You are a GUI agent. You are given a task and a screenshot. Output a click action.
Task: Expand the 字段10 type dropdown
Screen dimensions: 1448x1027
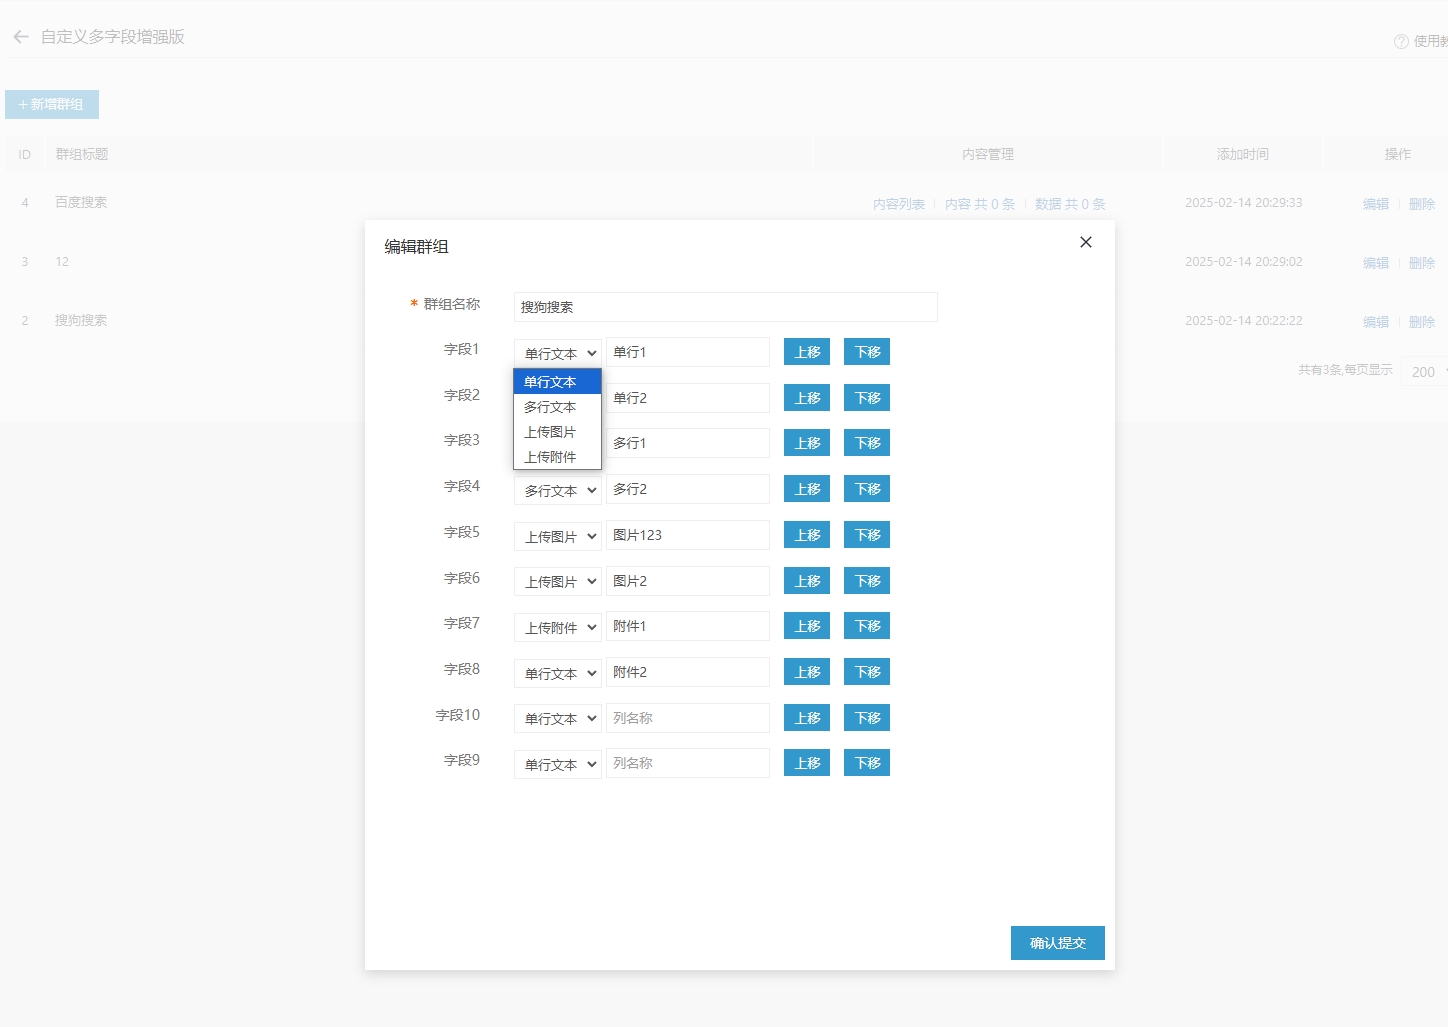[x=557, y=718]
